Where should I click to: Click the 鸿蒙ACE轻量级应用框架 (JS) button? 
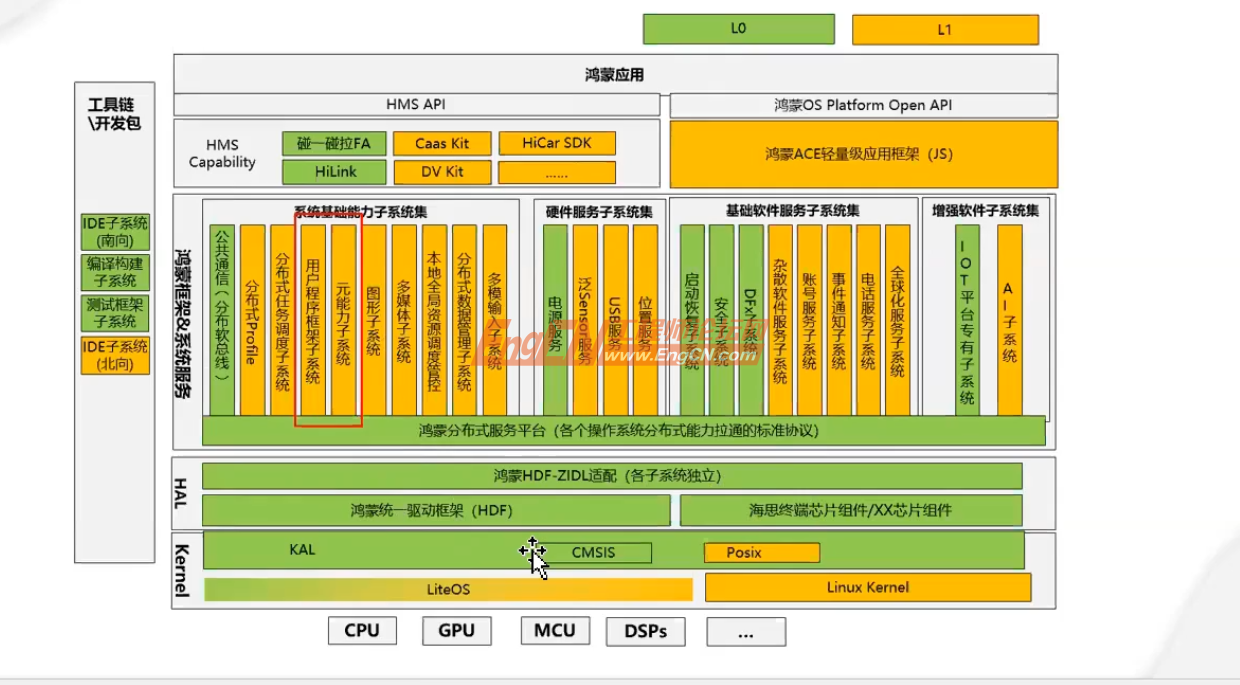pos(860,155)
